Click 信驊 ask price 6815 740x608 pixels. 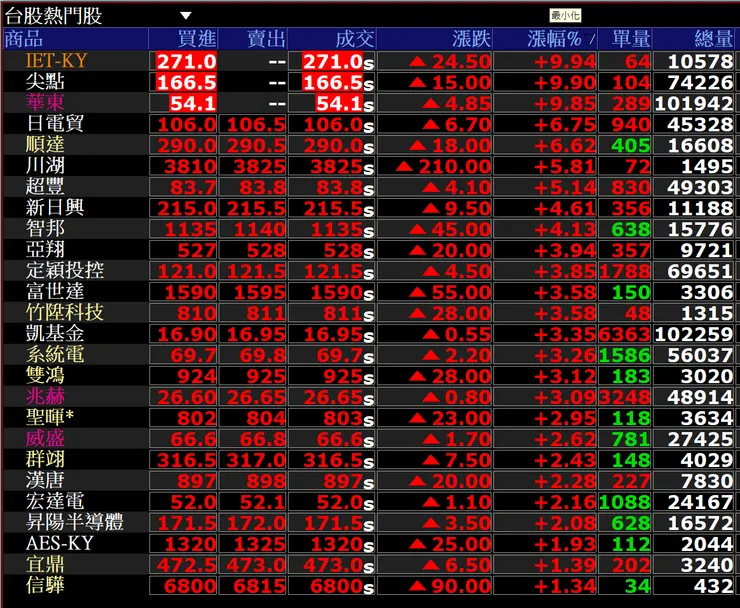click(260, 586)
